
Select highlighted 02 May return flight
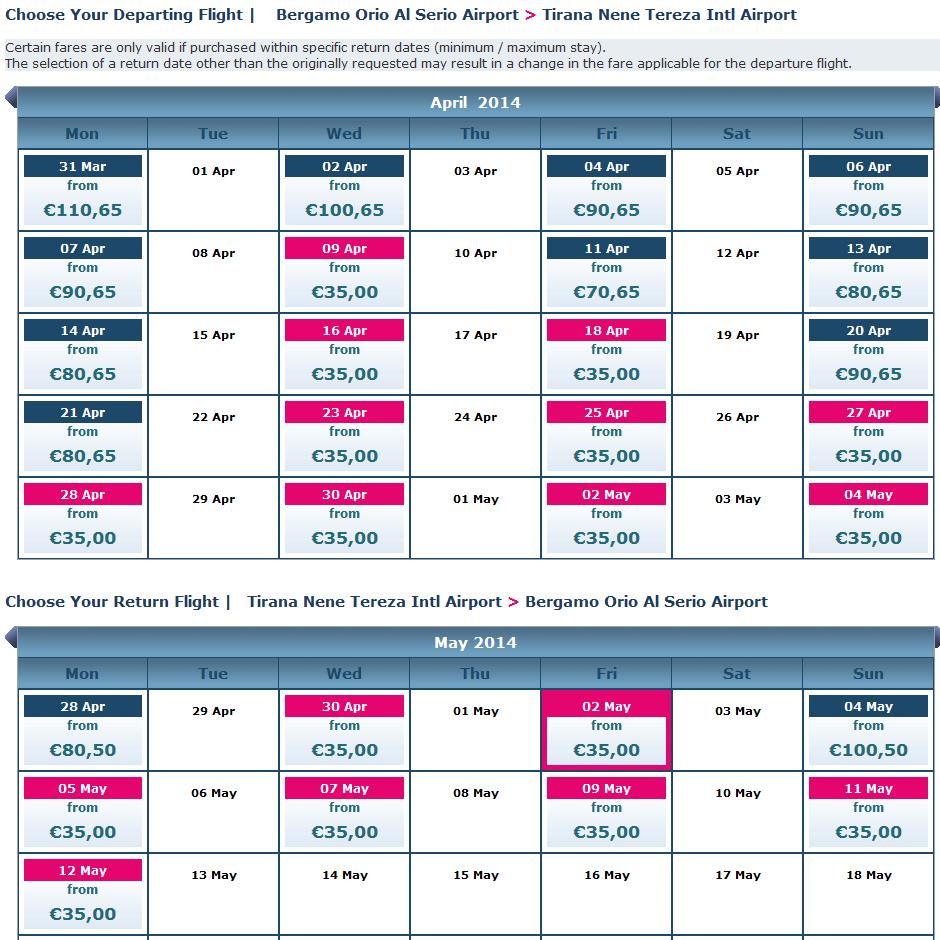click(606, 730)
